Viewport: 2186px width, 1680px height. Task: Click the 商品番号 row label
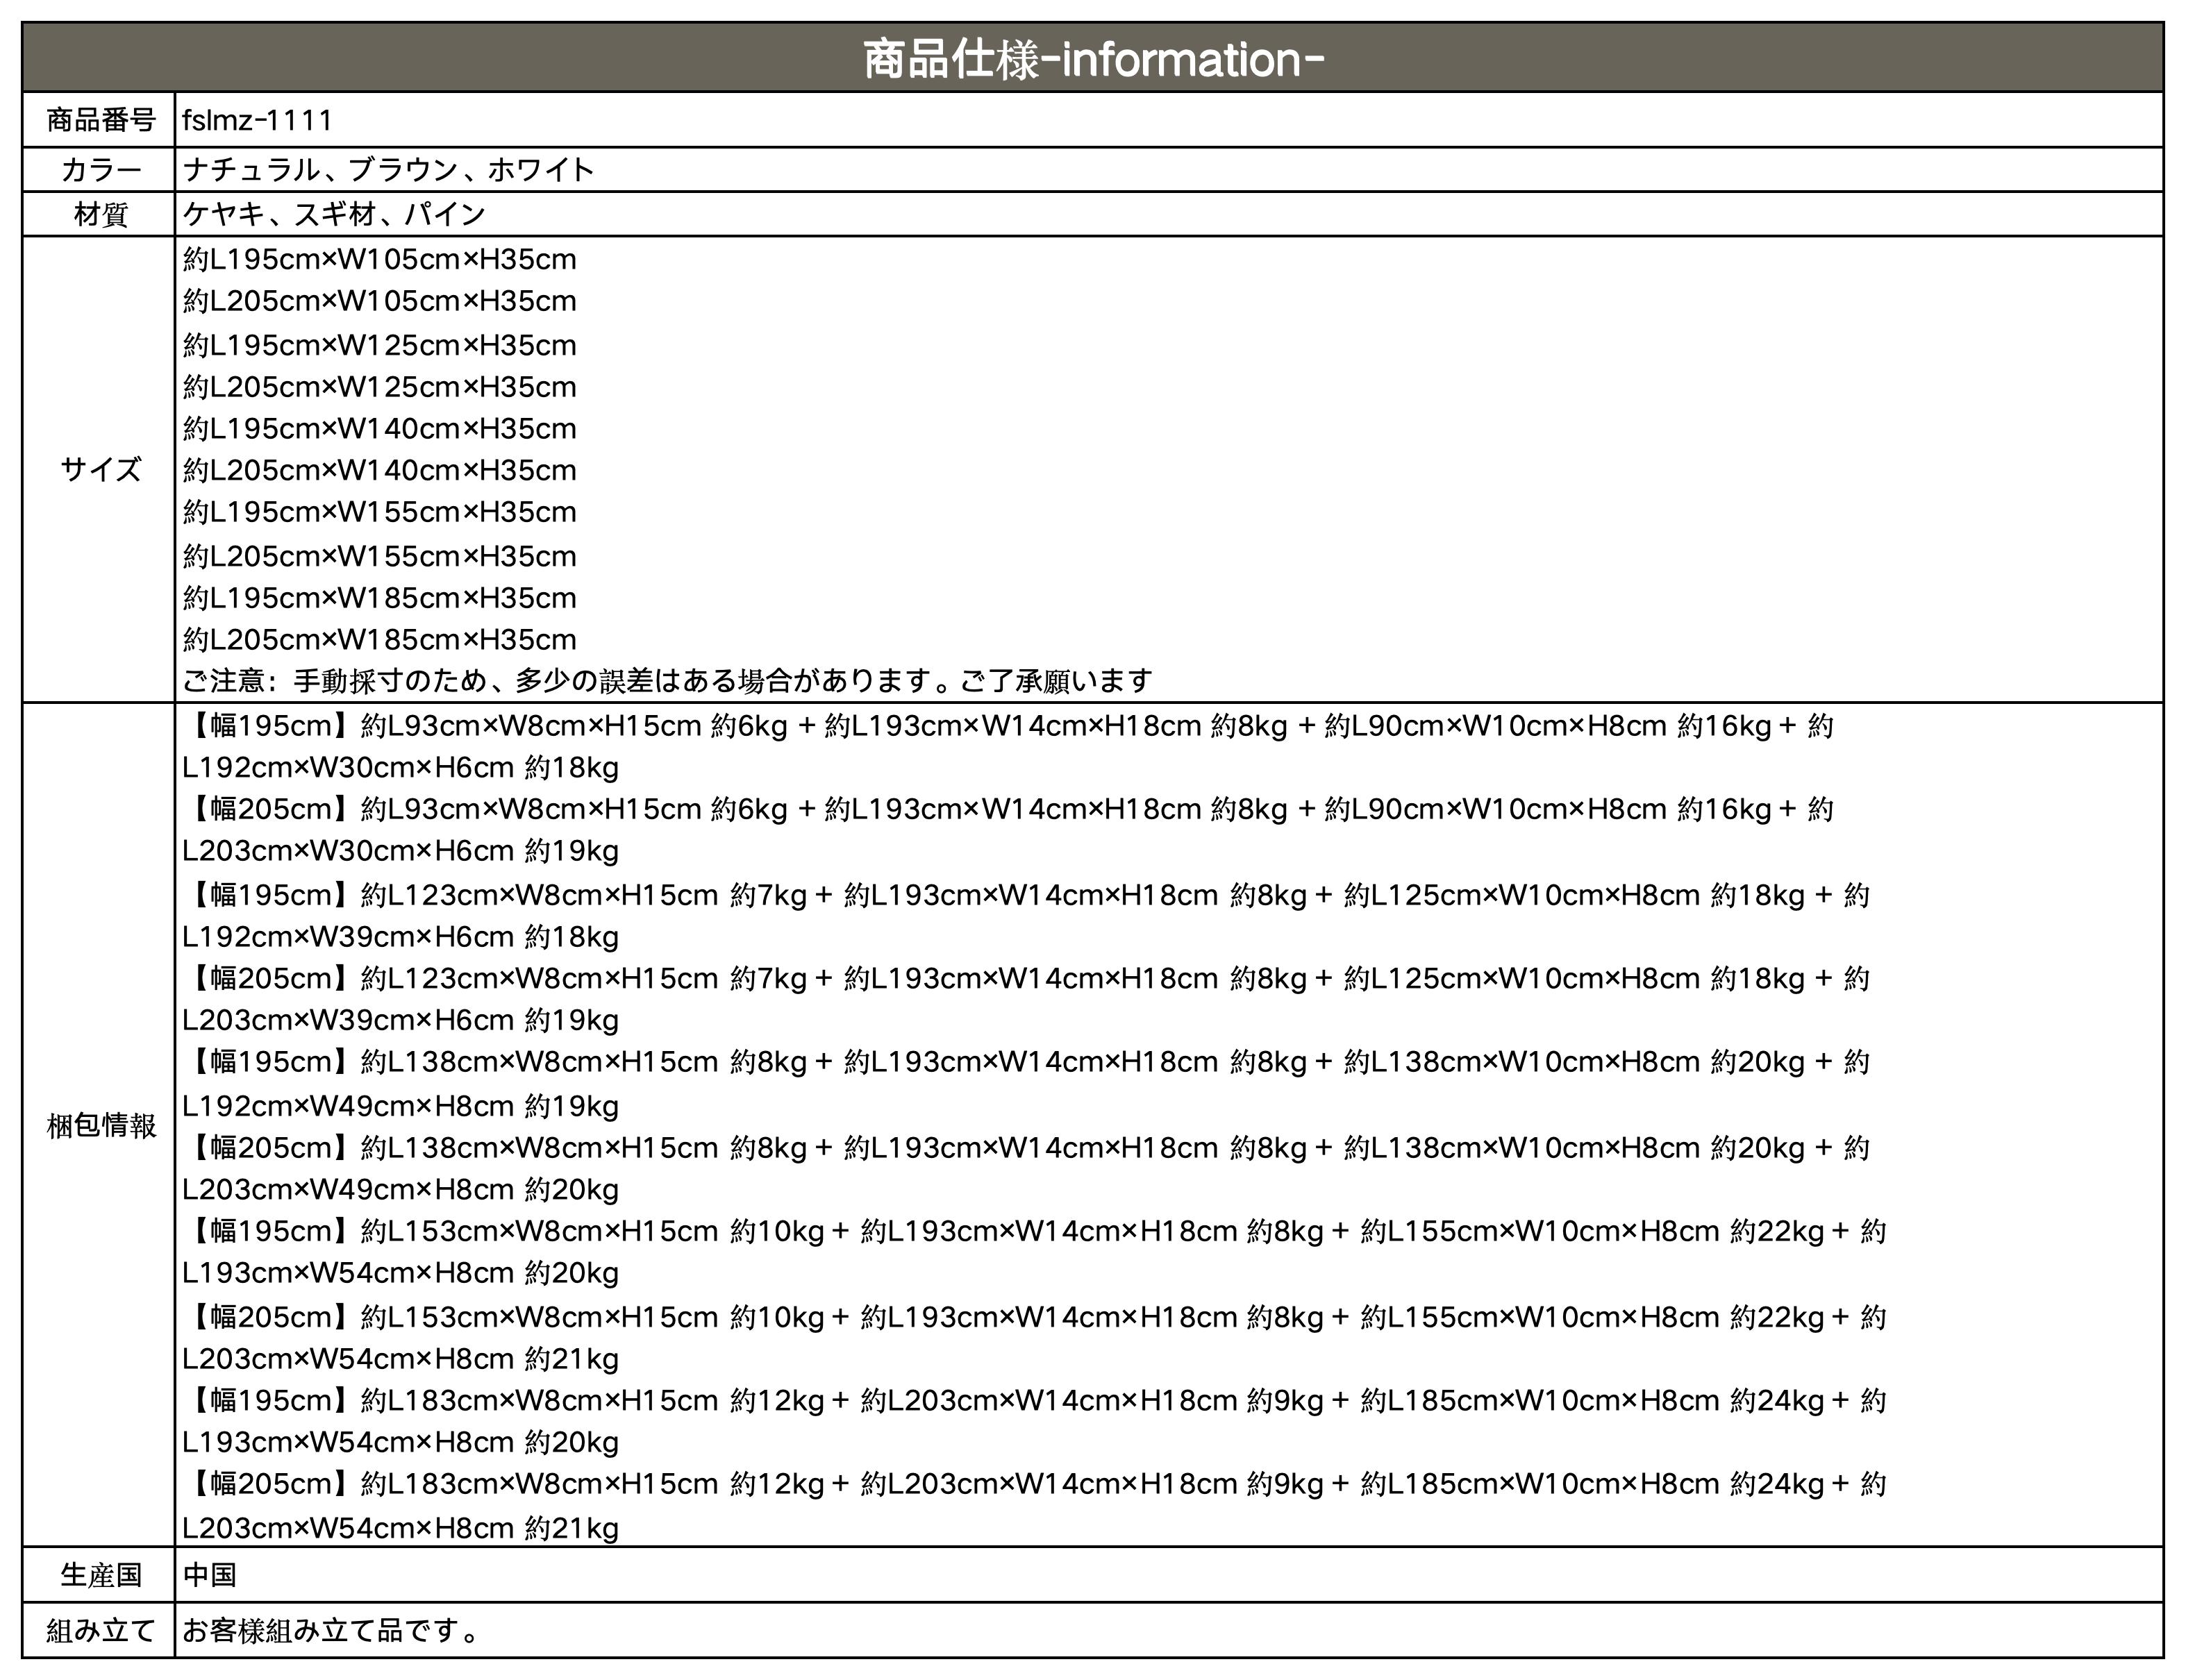[100, 121]
